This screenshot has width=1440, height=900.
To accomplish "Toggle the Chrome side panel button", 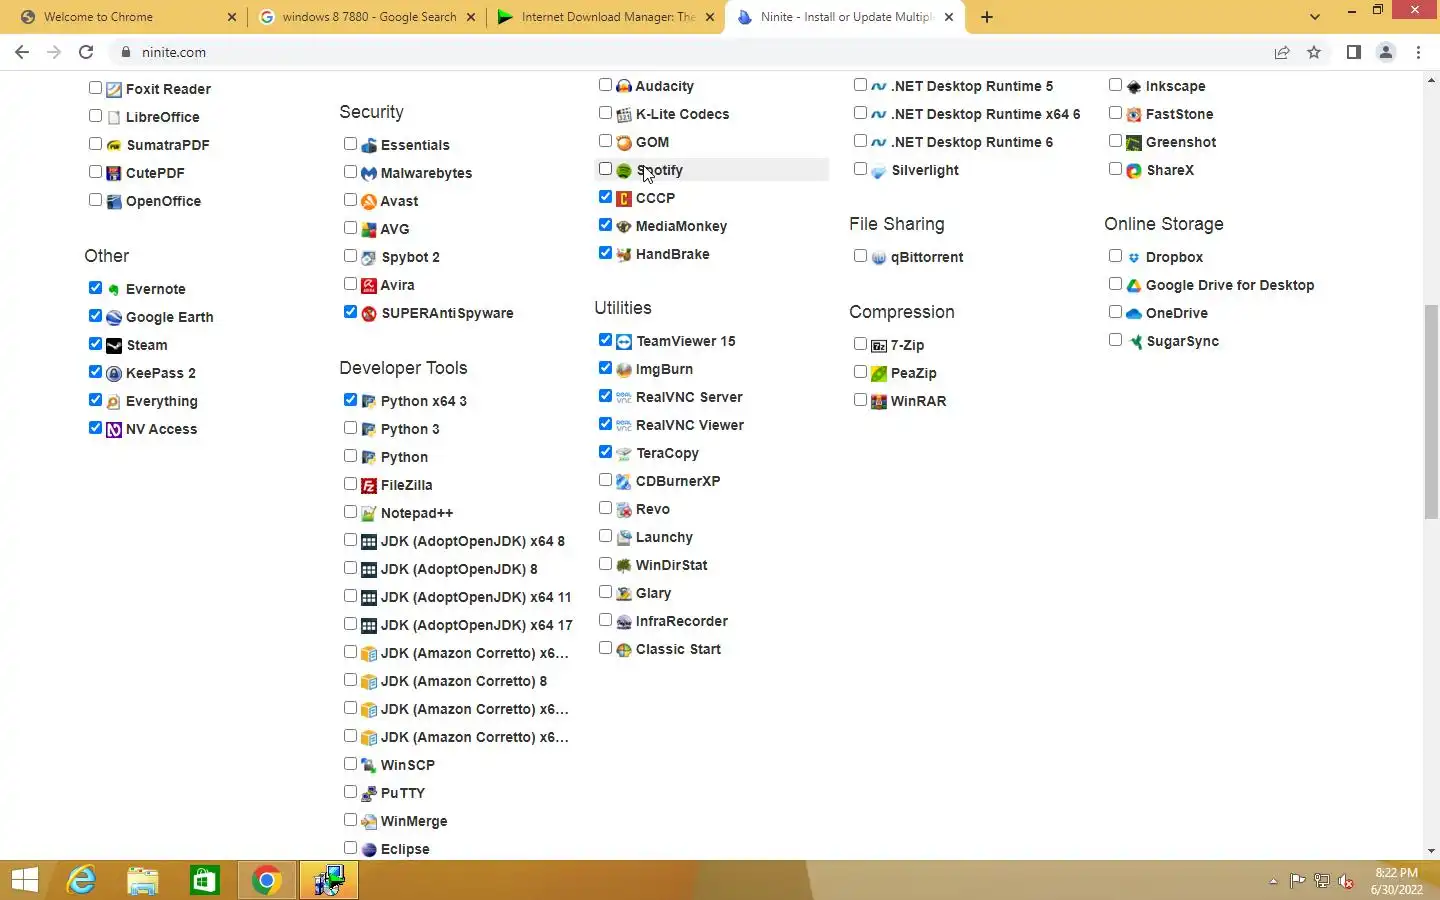I will click(x=1353, y=52).
